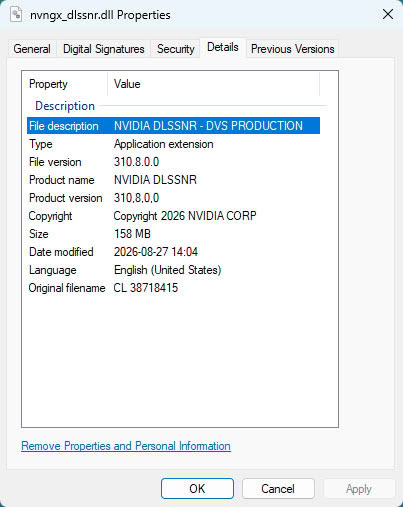Image resolution: width=403 pixels, height=507 pixels.
Task: Select the Language property label
Action: [53, 270]
